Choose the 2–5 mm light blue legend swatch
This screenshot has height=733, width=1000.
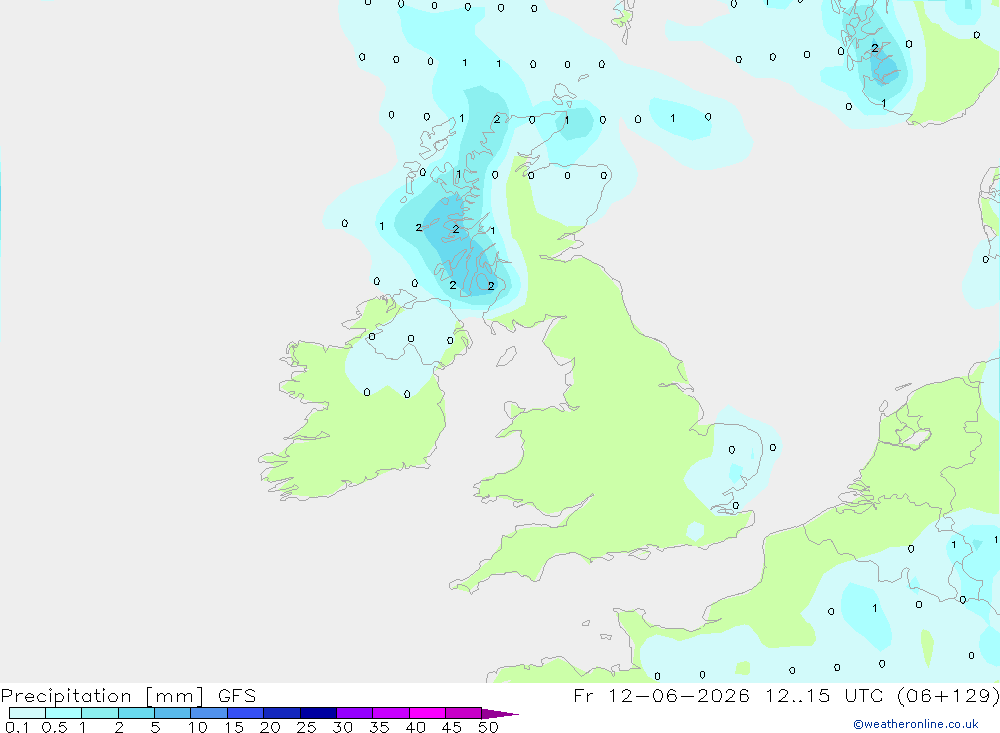coord(136,713)
